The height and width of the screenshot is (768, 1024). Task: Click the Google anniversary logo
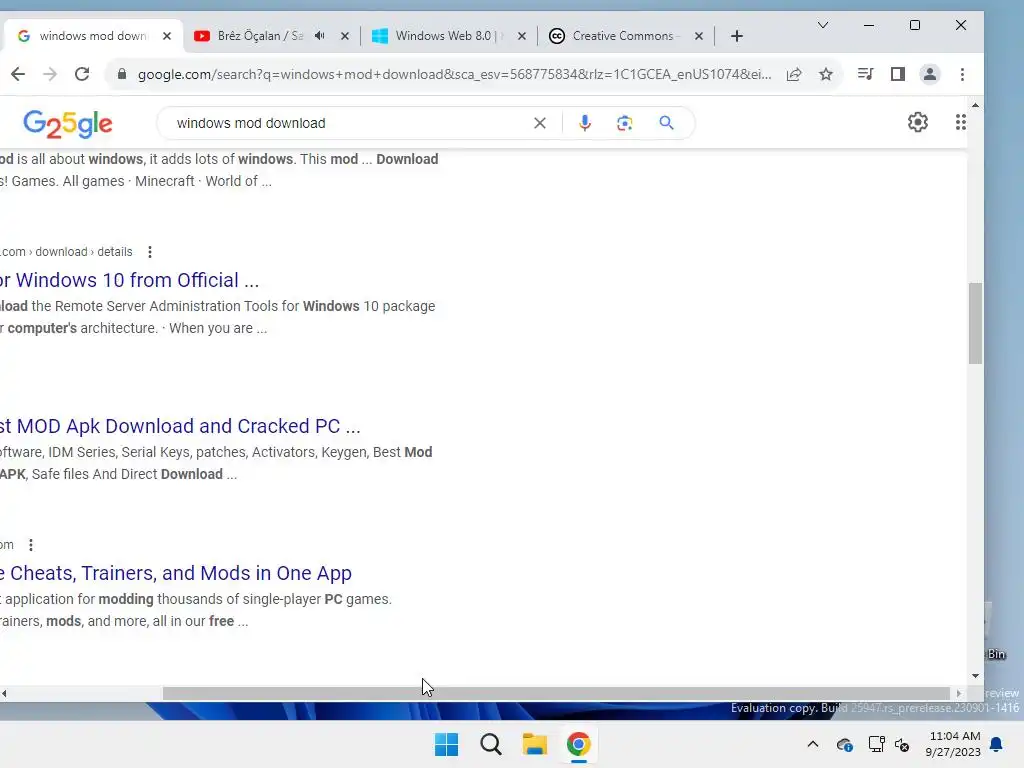(68, 124)
